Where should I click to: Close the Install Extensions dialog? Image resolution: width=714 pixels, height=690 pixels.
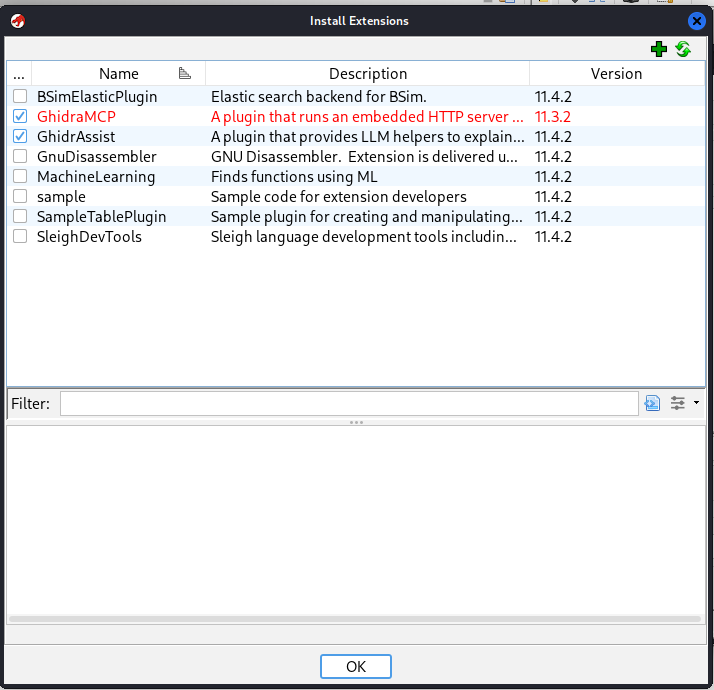point(697,20)
